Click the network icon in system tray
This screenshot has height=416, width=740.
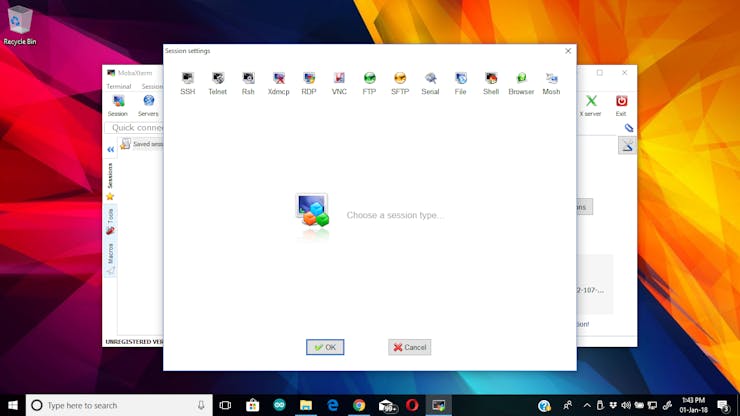652,405
